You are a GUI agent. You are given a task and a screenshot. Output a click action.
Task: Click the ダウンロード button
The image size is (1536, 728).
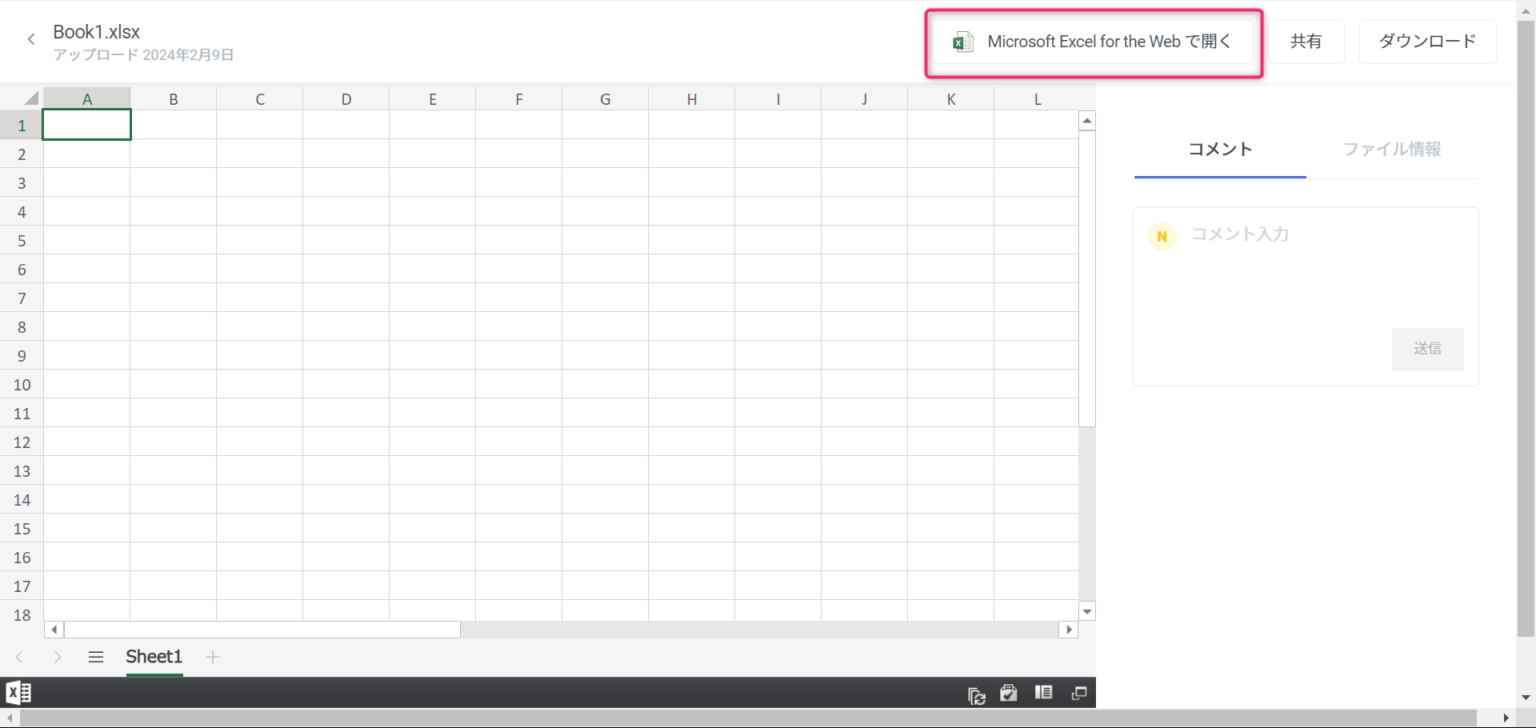coord(1427,41)
